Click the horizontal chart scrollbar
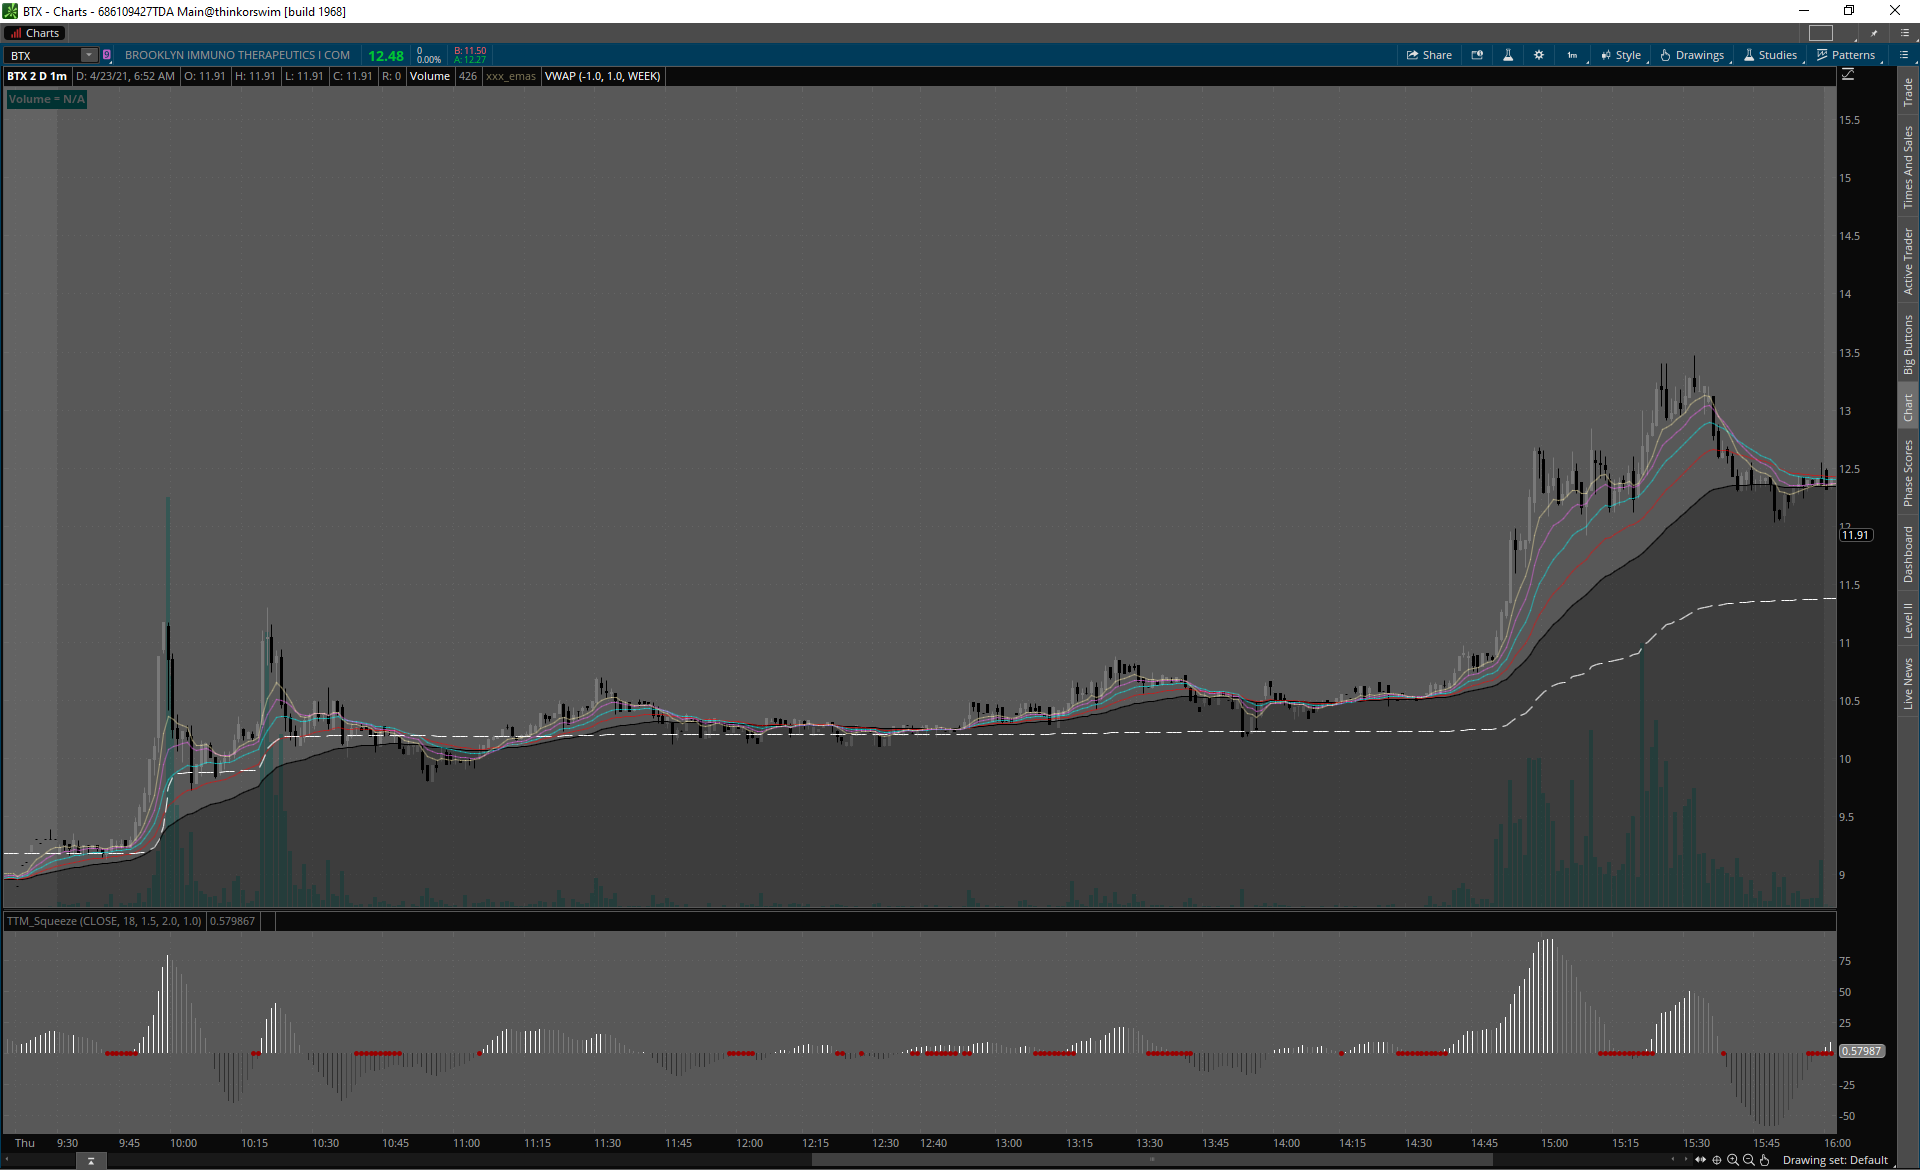The width and height of the screenshot is (1920, 1170). tap(1150, 1160)
